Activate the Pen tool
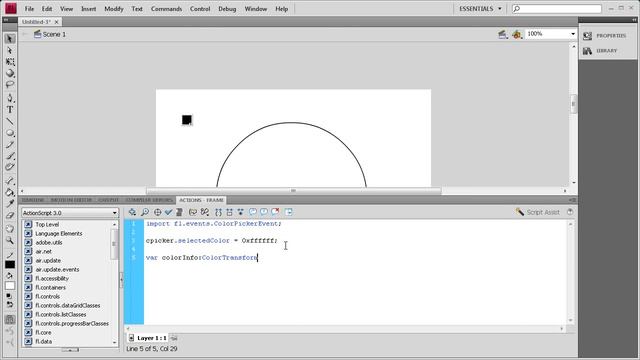Screen dimensions: 640x360 coord(10,98)
